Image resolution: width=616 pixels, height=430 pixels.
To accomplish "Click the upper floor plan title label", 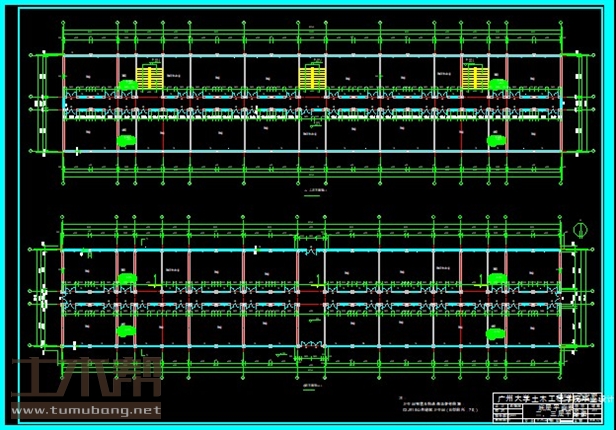I will tap(312, 189).
